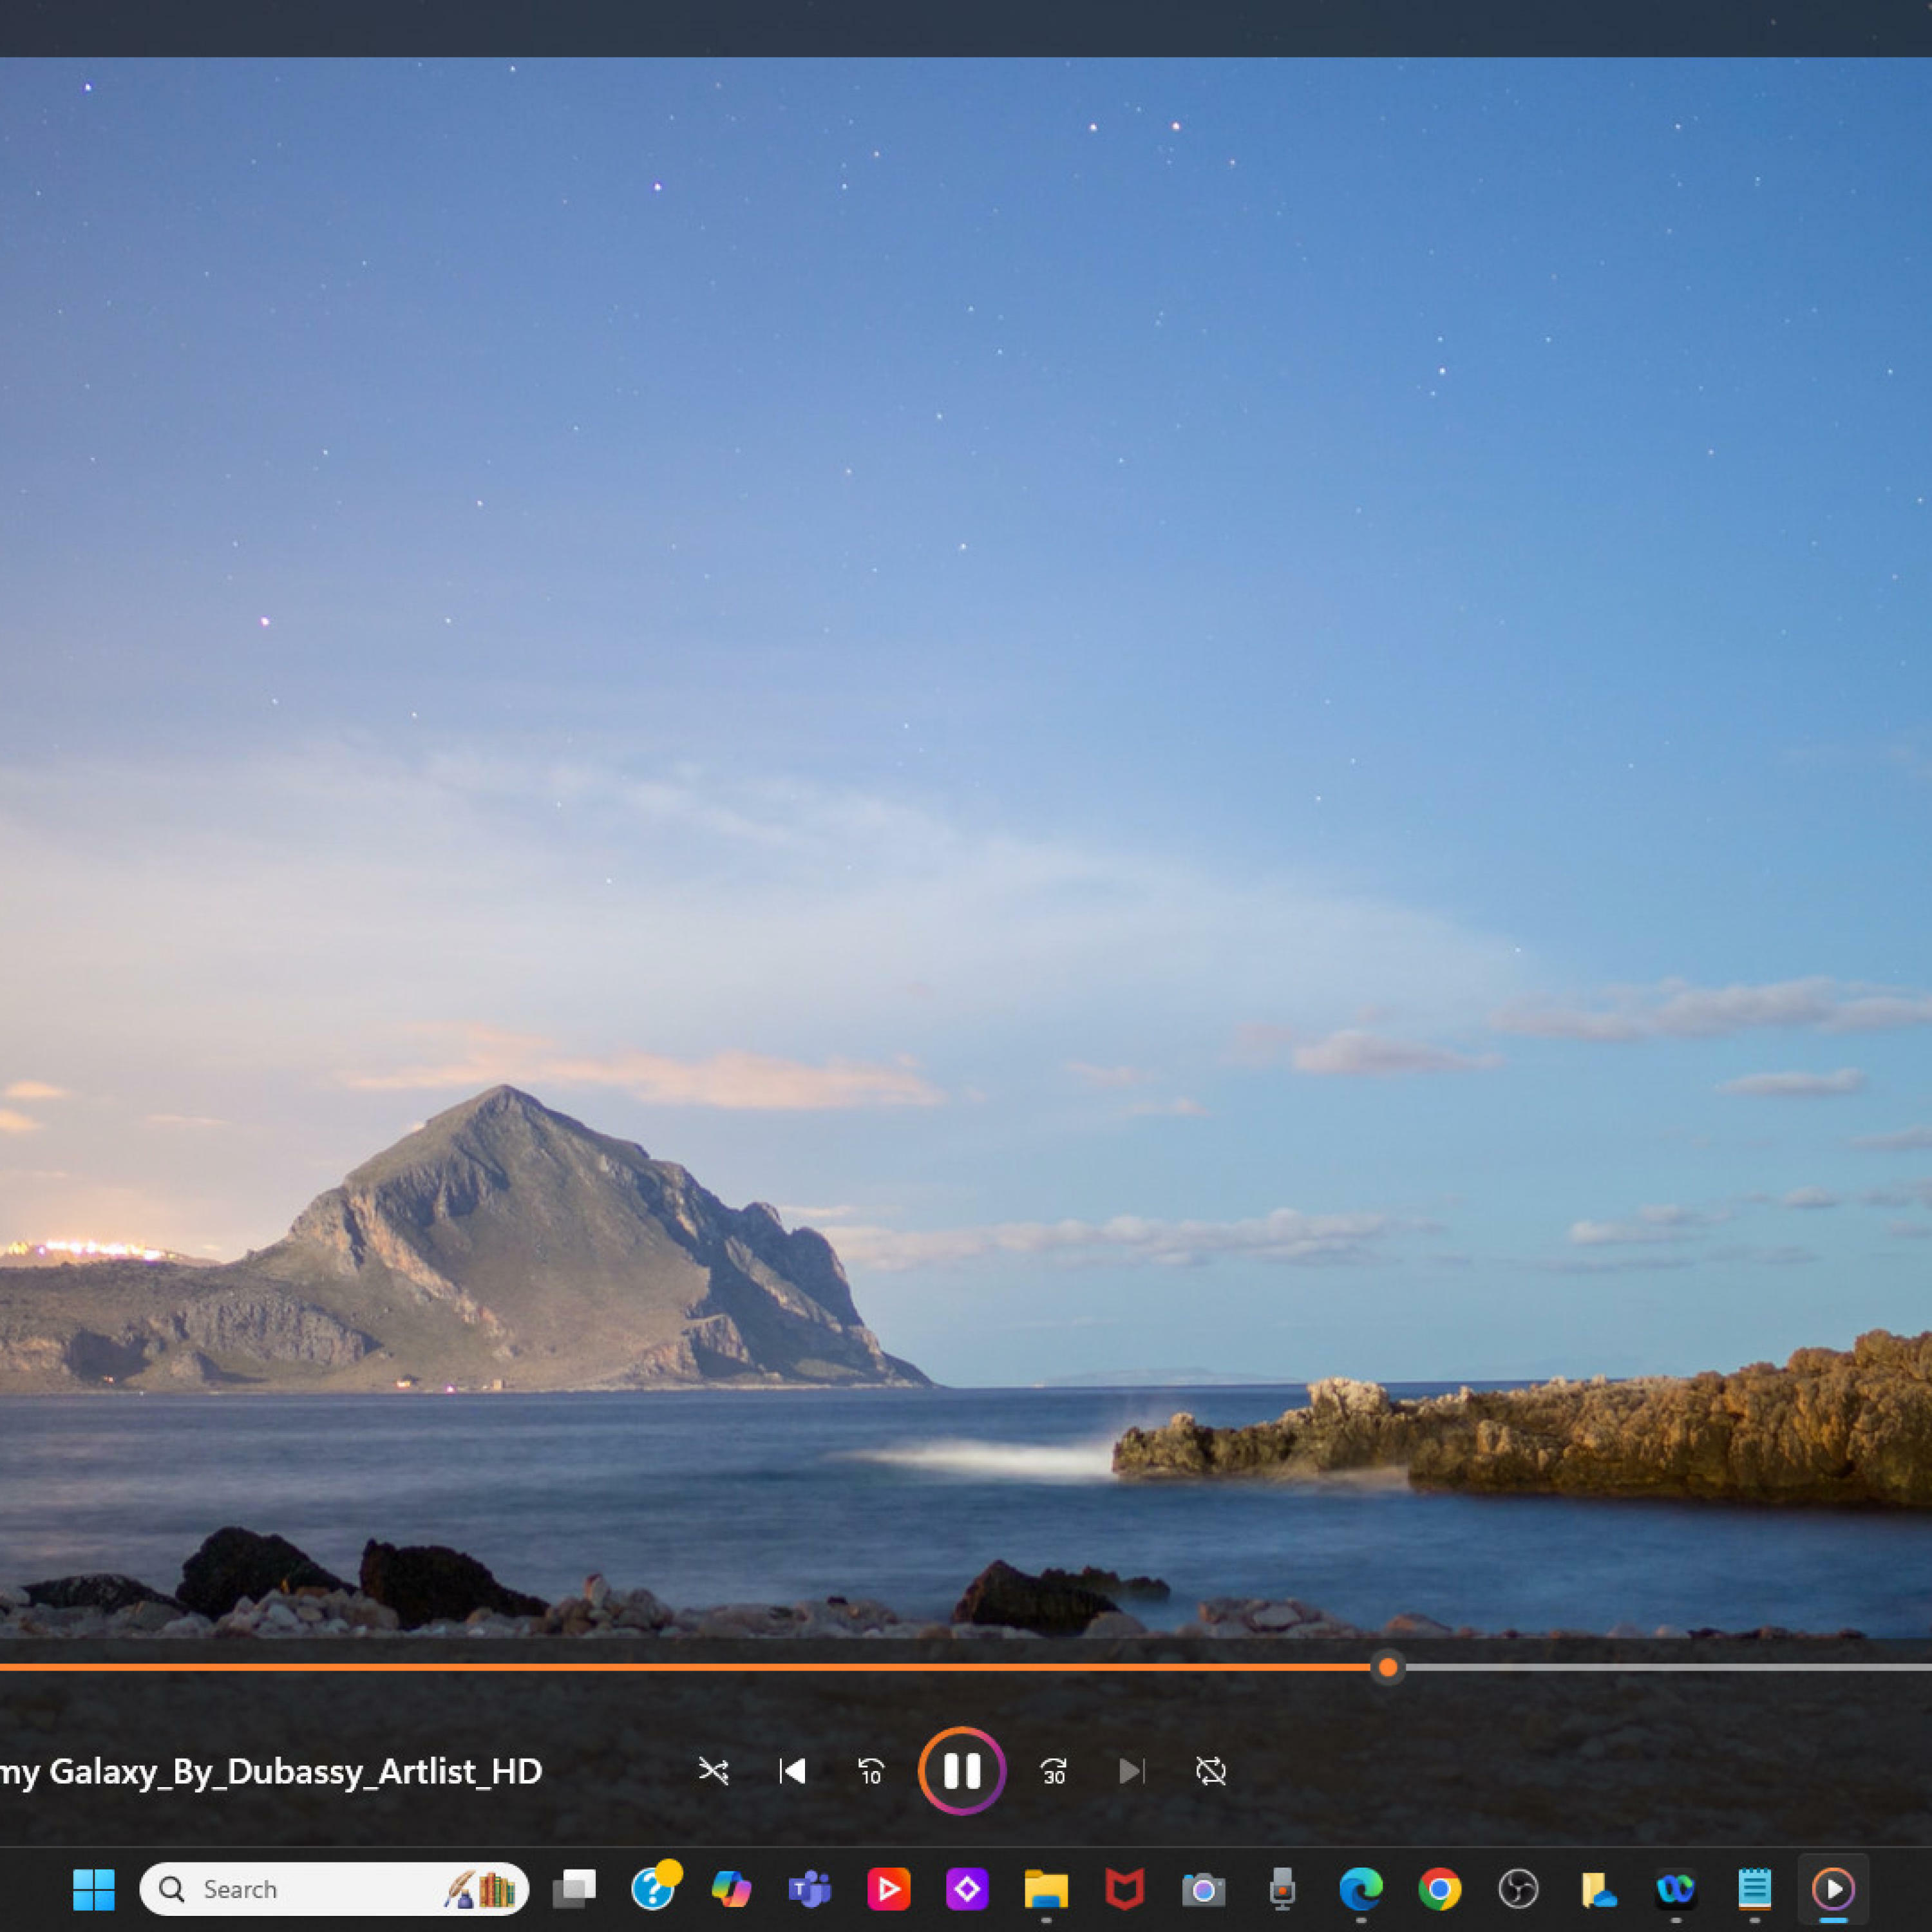1932x1932 pixels.
Task: Pause the playing video
Action: [961, 1771]
